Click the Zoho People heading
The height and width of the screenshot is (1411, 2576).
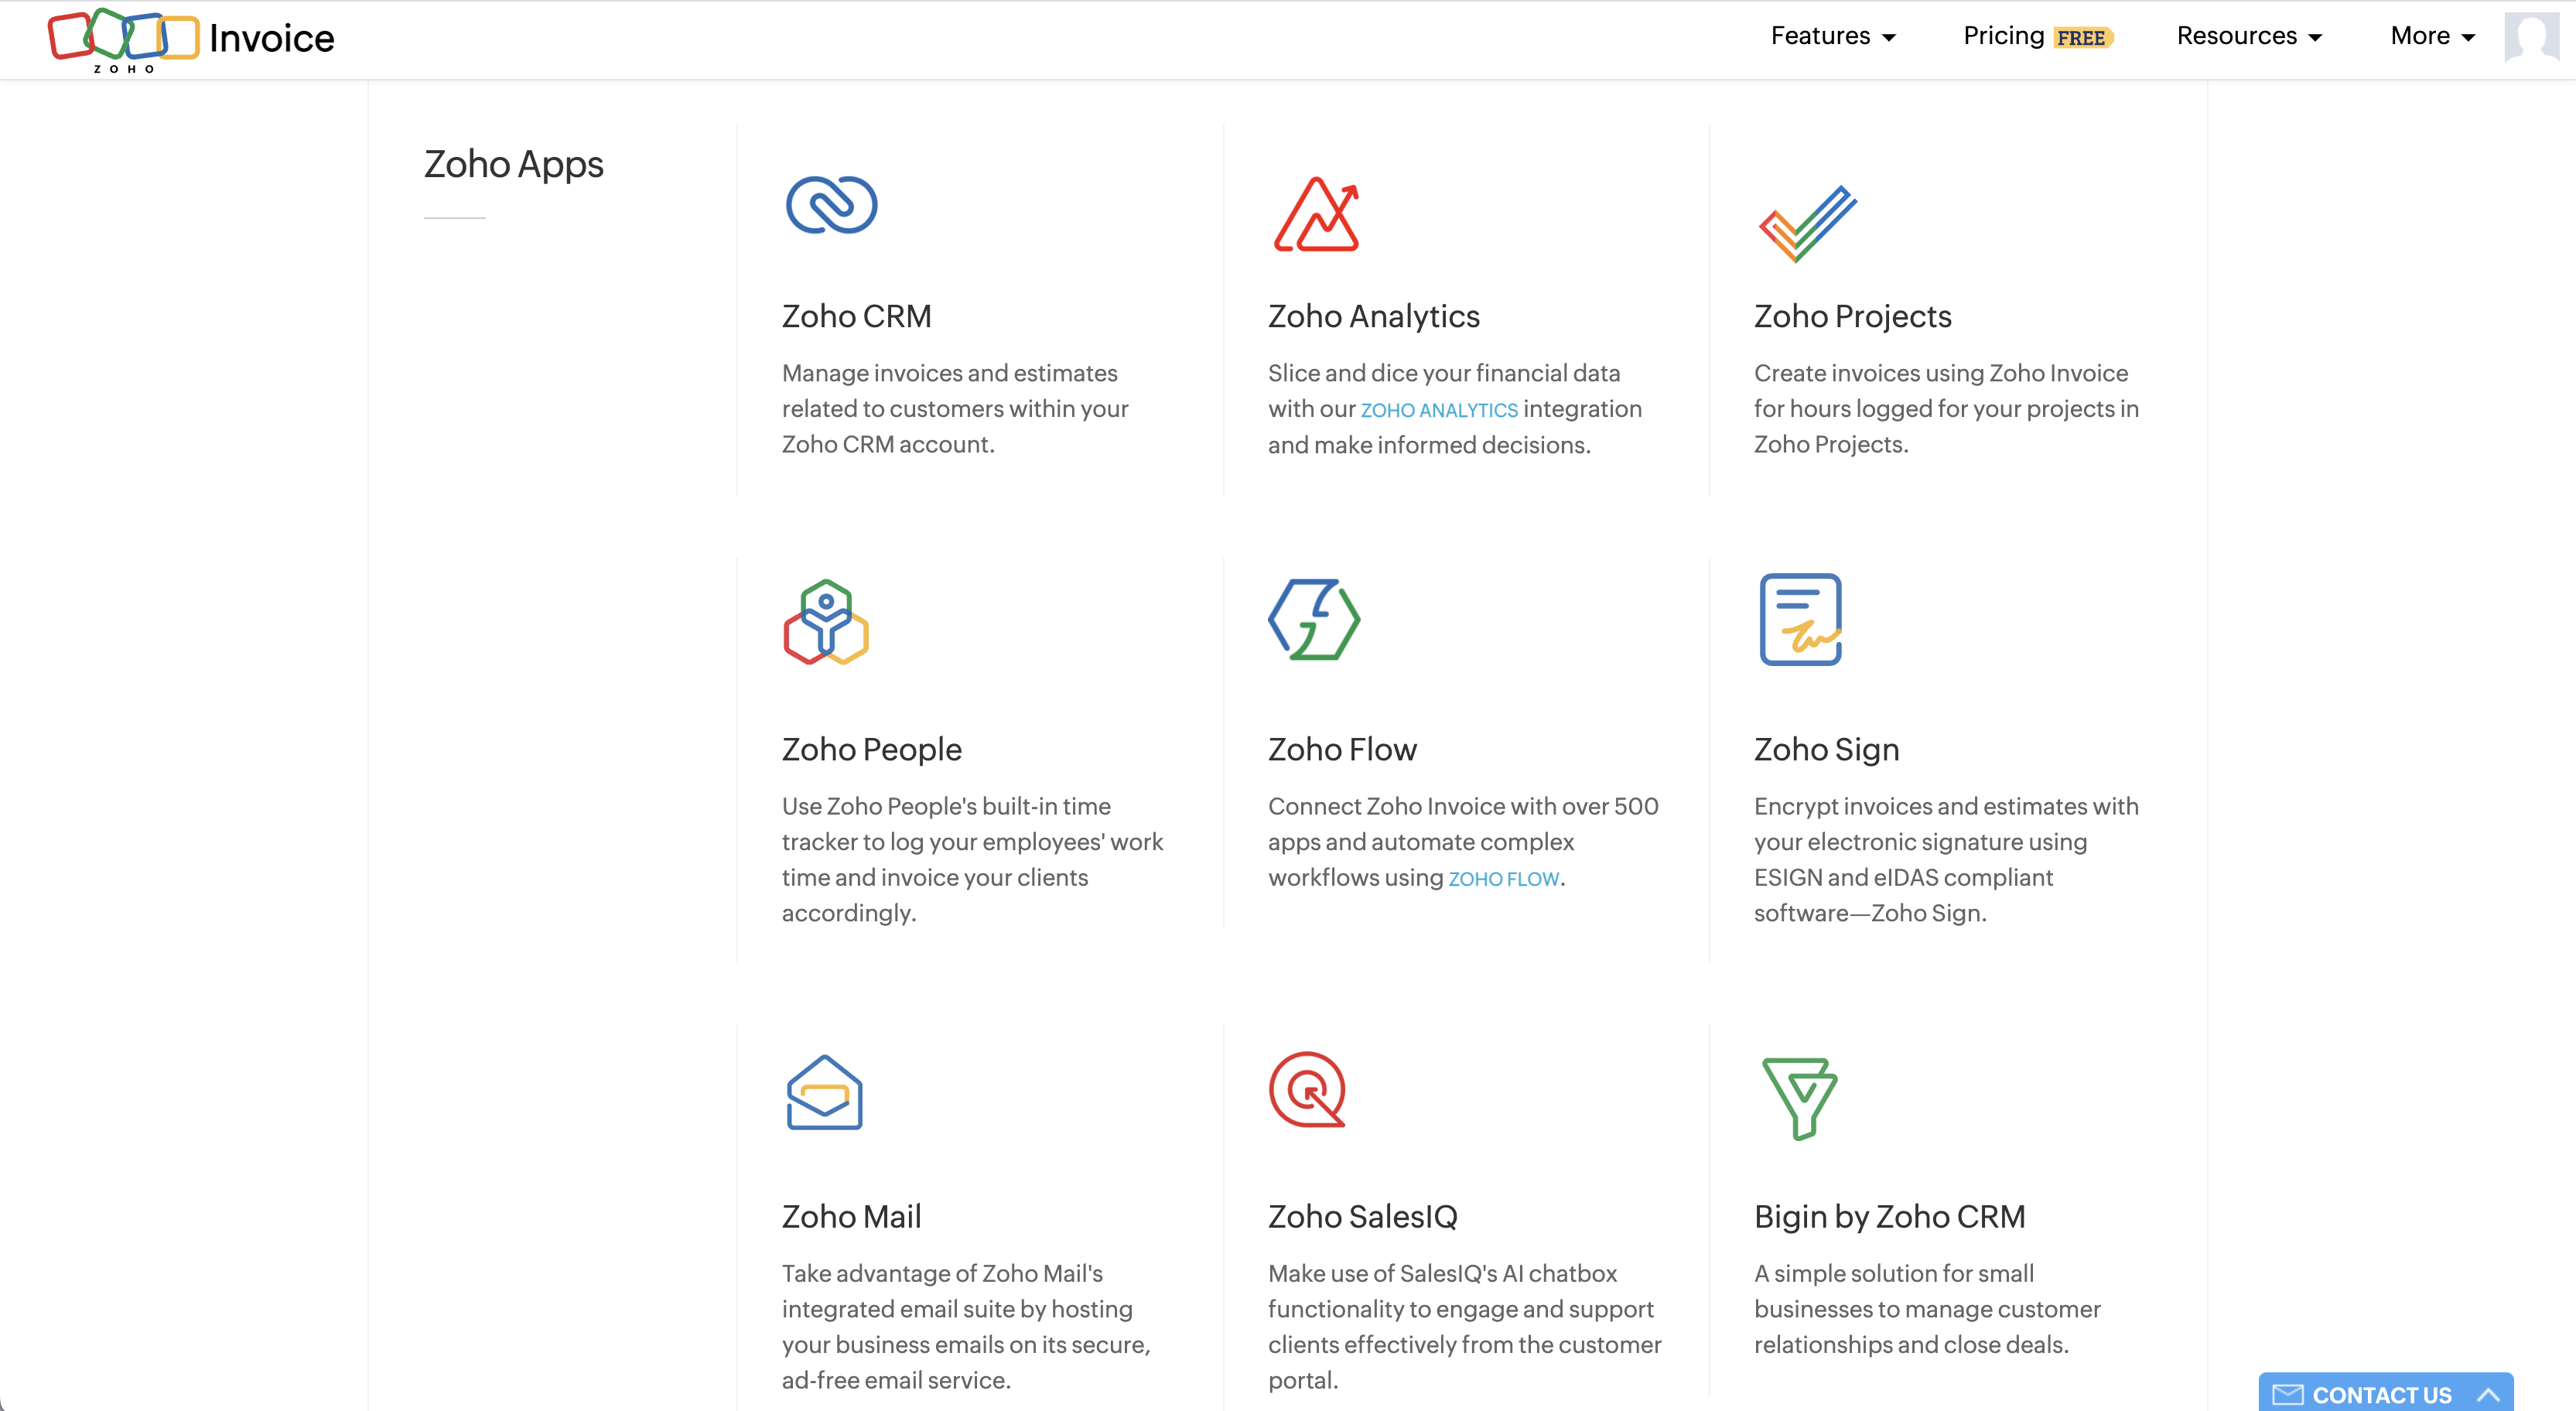tap(872, 749)
